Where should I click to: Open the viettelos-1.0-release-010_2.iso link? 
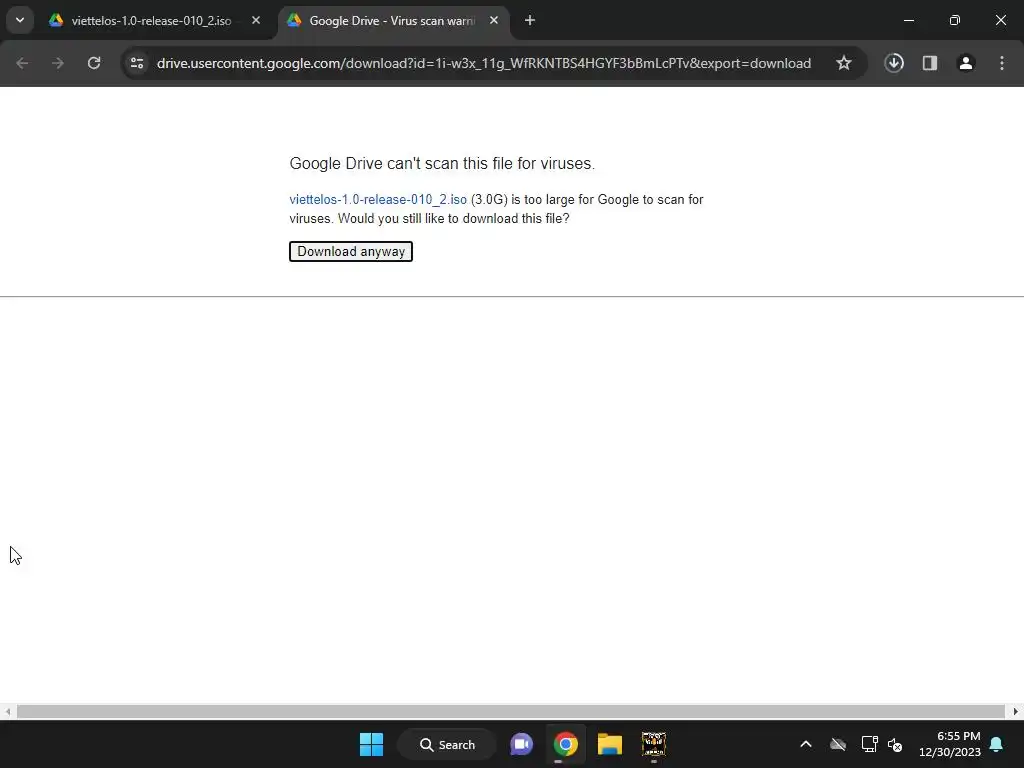(x=378, y=199)
